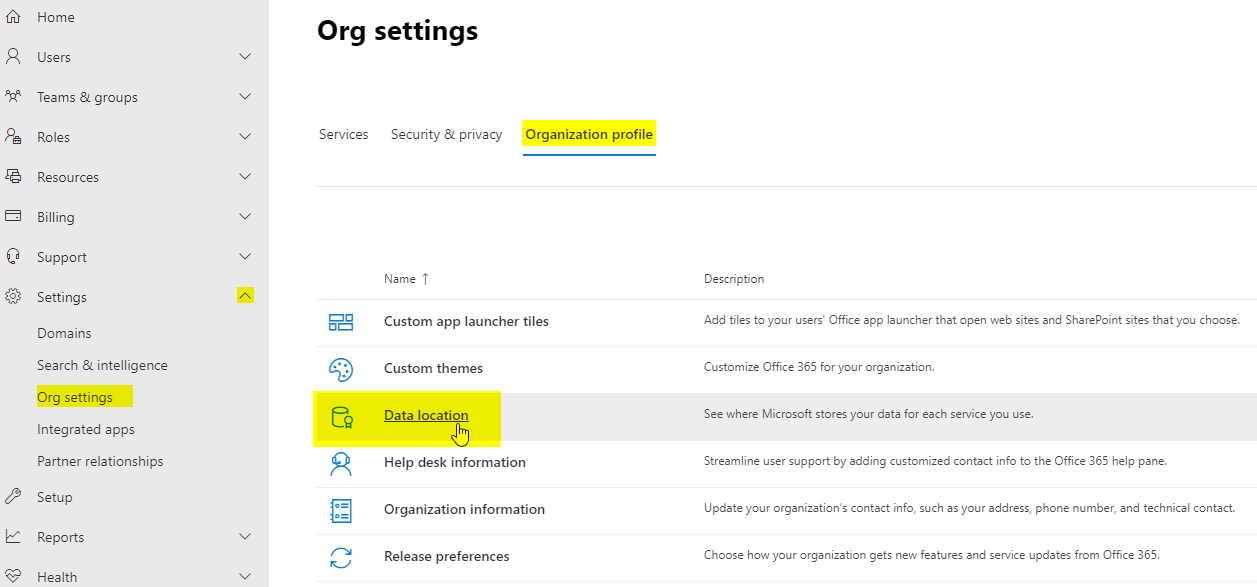The image size is (1257, 587).
Task: Click the Release preferences refresh icon
Action: [x=341, y=557]
